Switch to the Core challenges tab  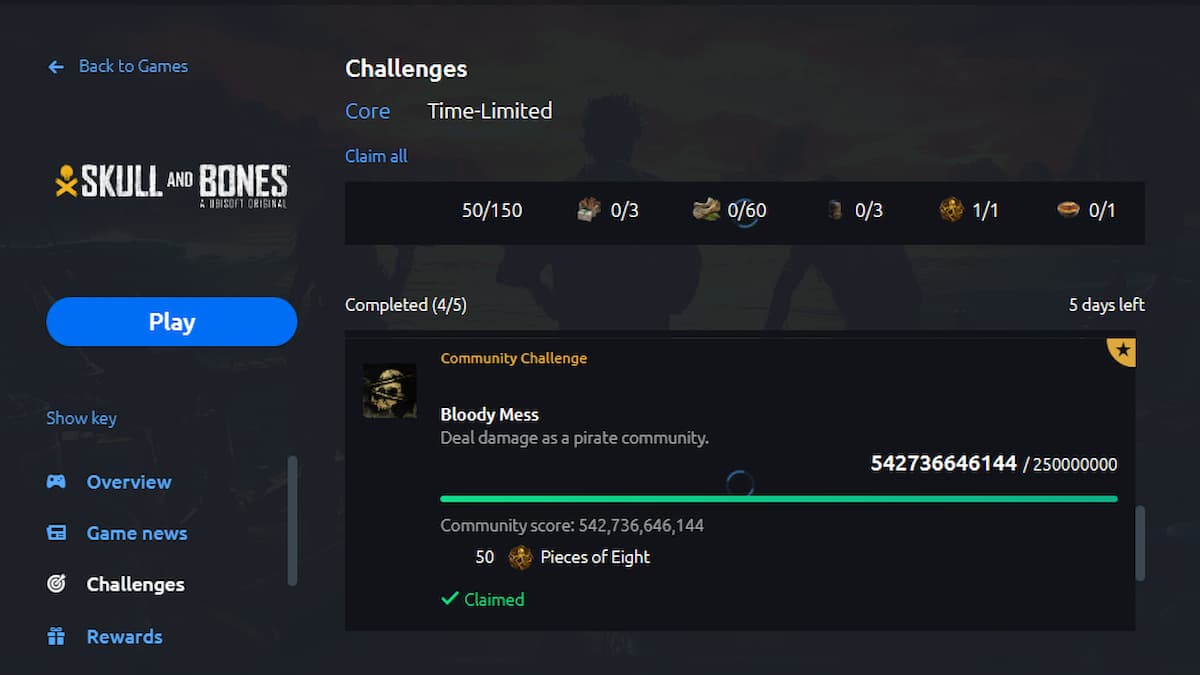[367, 111]
